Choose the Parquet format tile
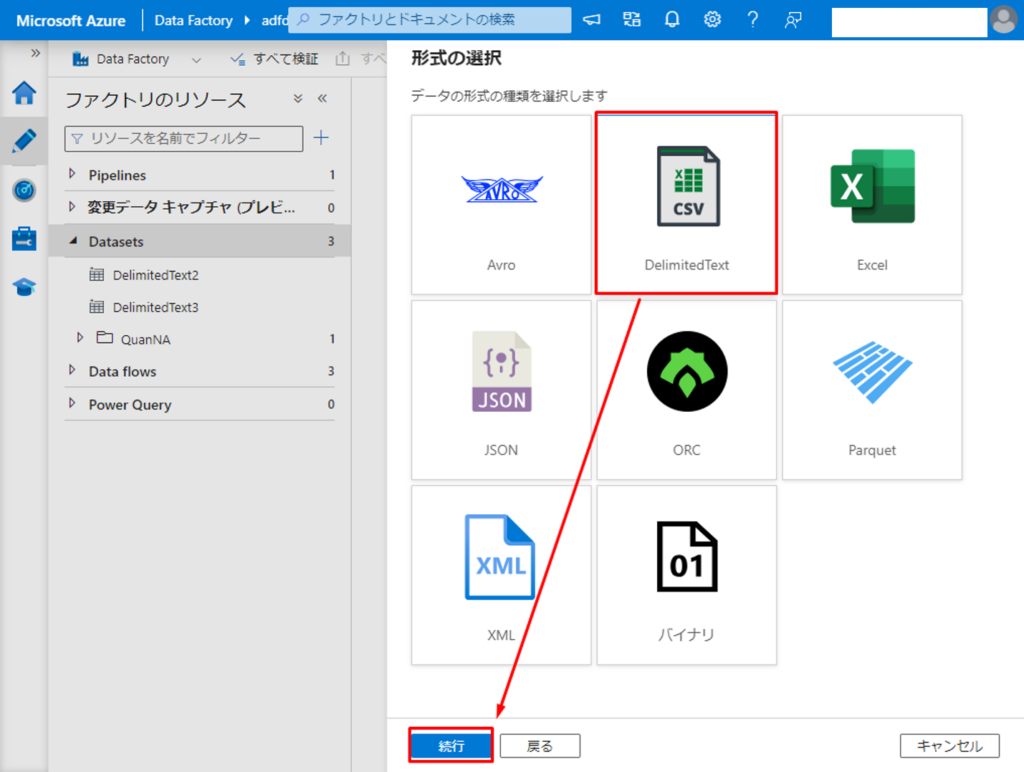This screenshot has width=1024, height=772. tap(872, 390)
